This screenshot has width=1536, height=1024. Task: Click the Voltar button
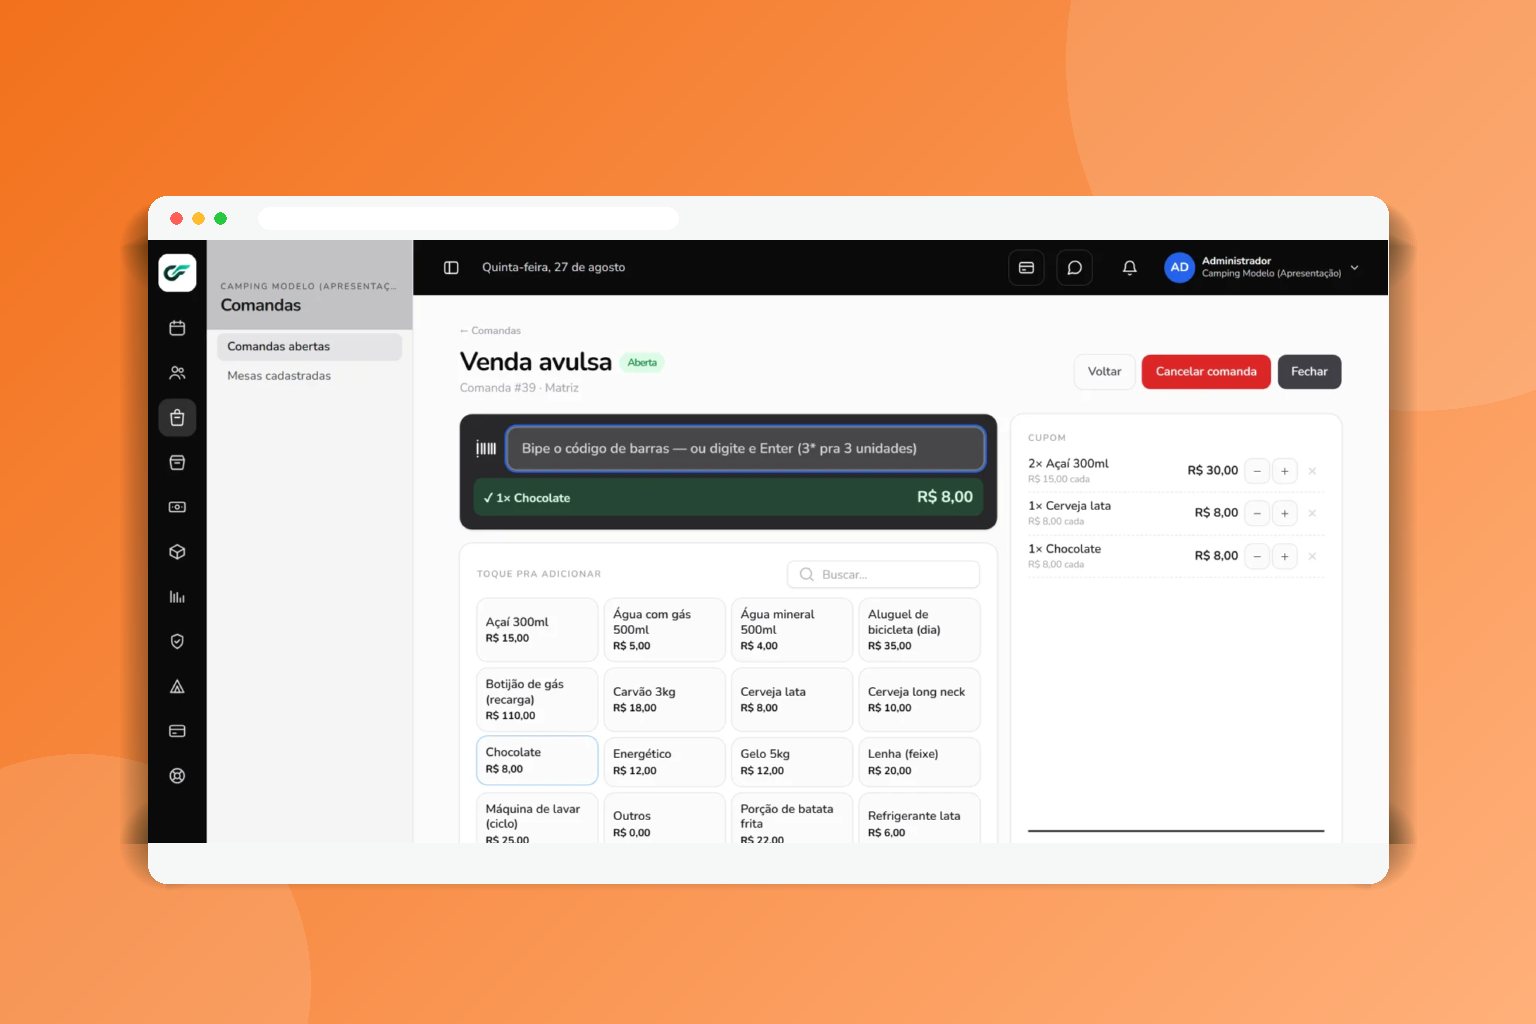tap(1104, 372)
